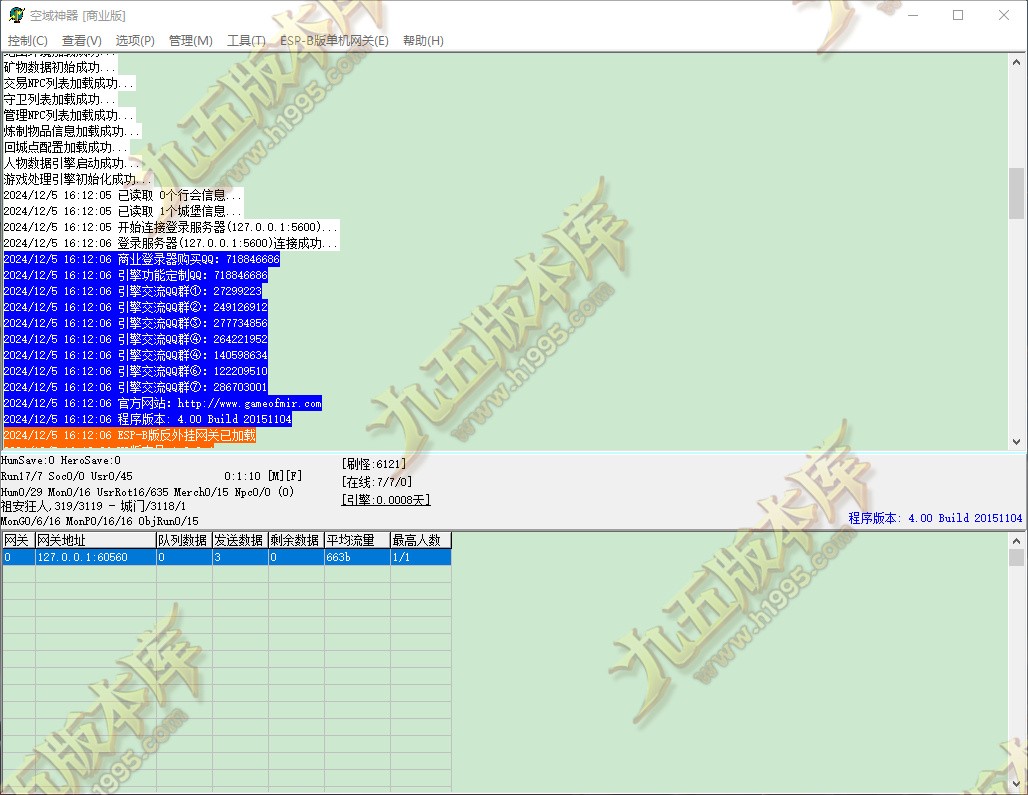Click the HumSave:0 HeroSave:0 status text
This screenshot has height=795, width=1028.
click(x=61, y=461)
